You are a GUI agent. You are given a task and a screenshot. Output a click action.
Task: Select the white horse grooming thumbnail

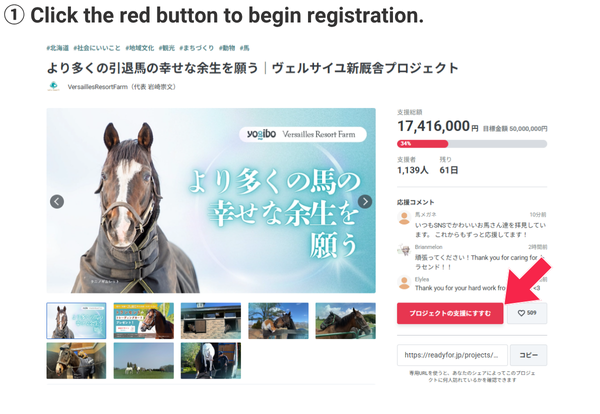point(211,360)
